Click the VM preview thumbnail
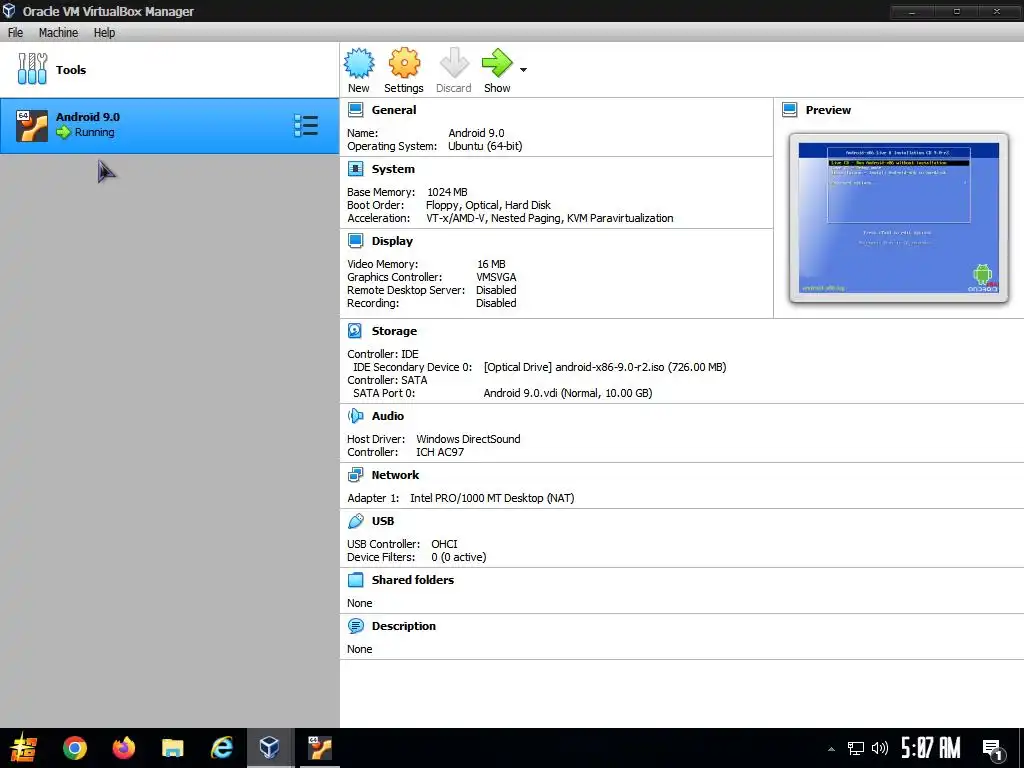The width and height of the screenshot is (1024, 768). [899, 218]
